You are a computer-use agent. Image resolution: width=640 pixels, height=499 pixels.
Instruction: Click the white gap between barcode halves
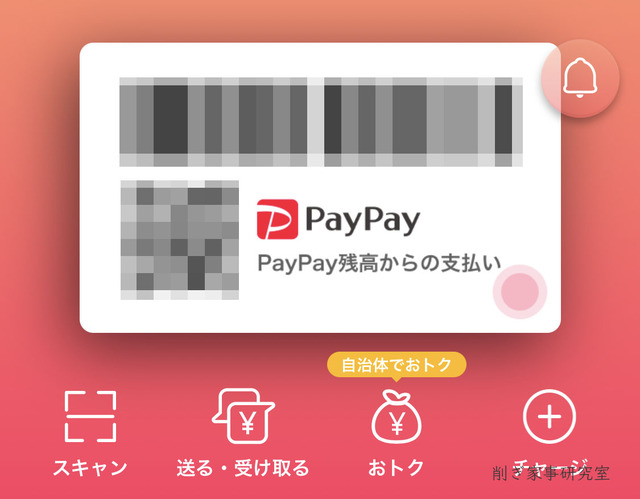click(316, 122)
